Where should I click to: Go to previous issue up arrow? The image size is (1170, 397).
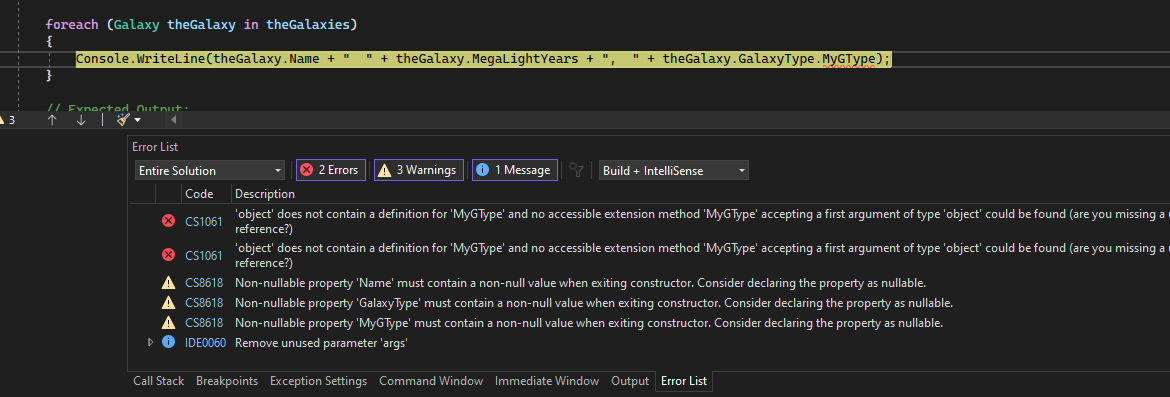(52, 119)
